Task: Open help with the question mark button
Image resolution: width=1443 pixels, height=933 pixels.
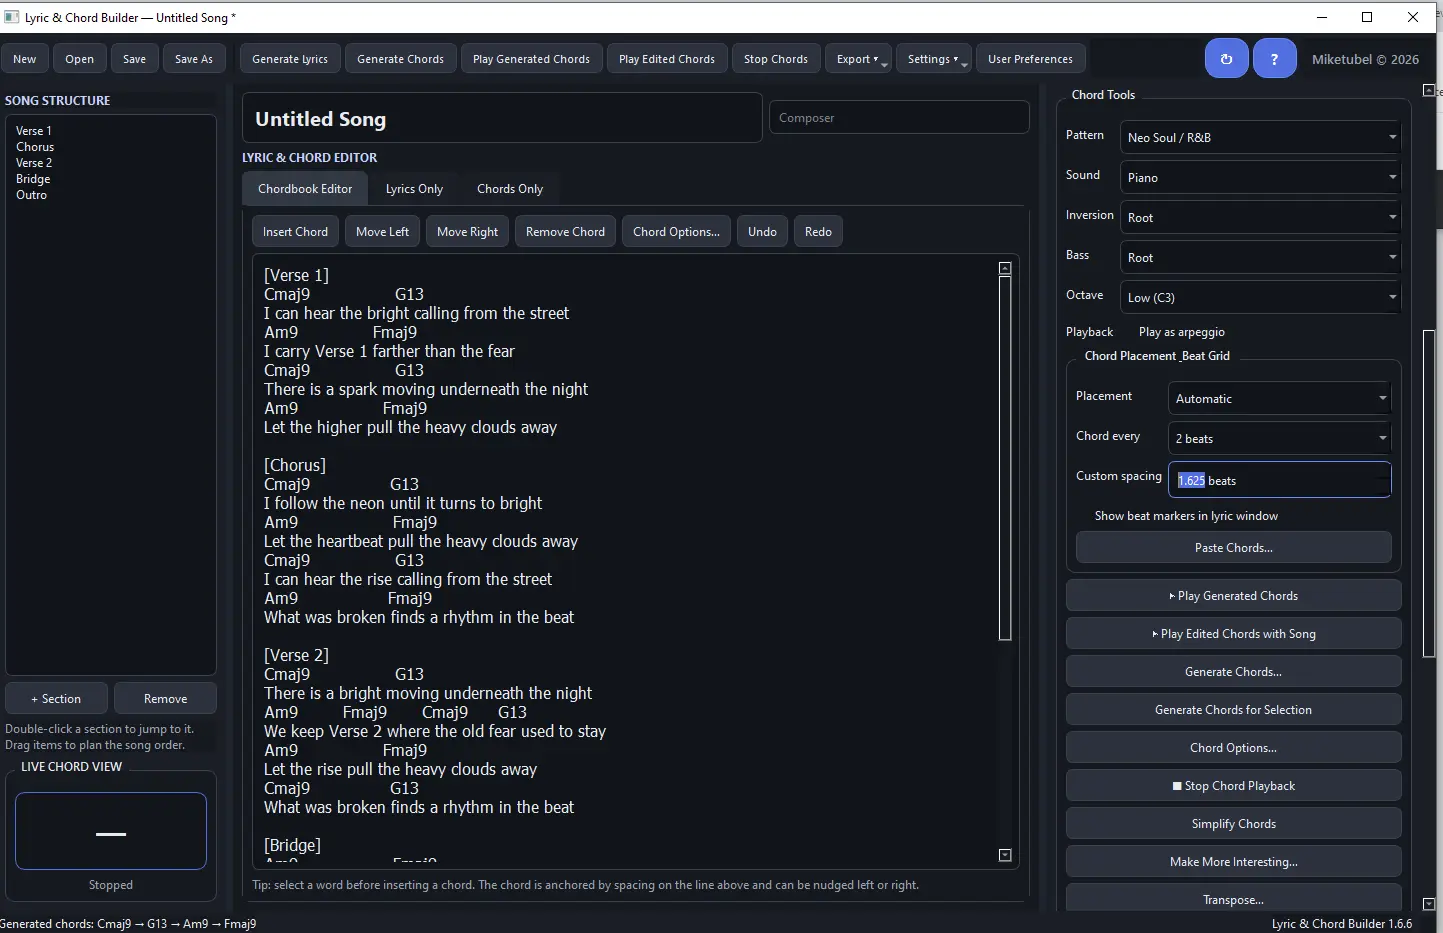Action: 1274,59
